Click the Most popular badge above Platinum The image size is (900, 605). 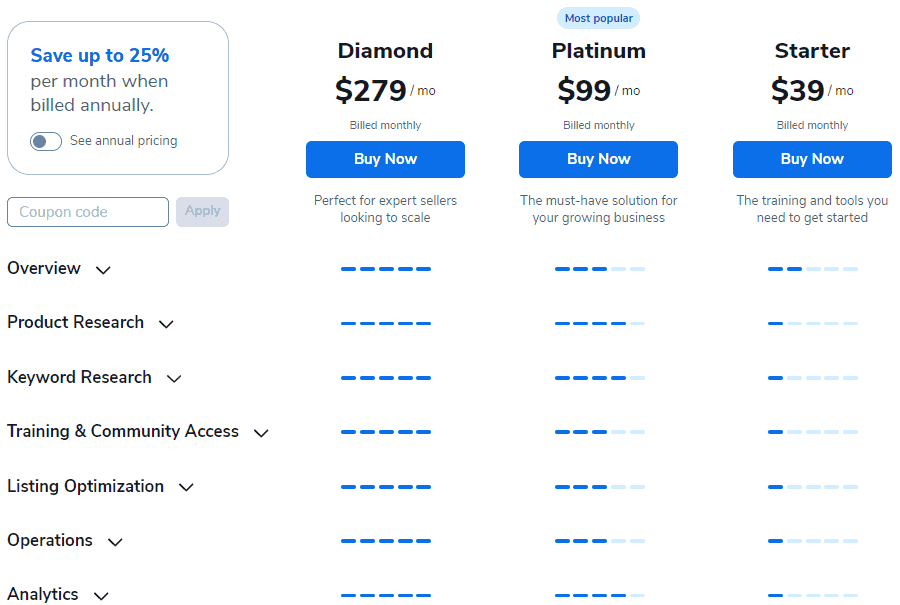click(x=598, y=18)
